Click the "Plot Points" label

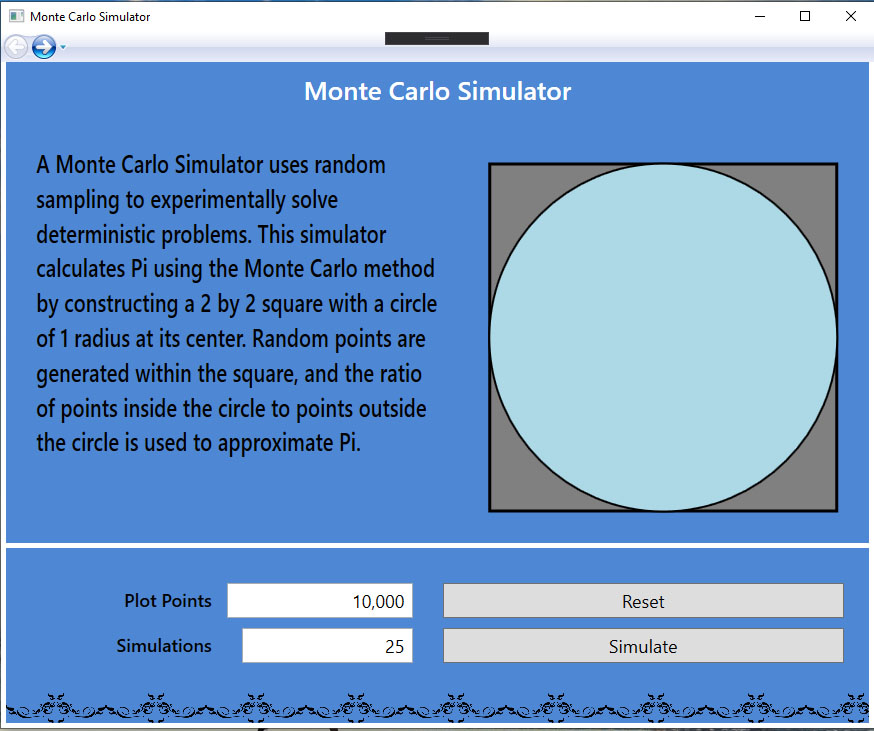(x=168, y=601)
